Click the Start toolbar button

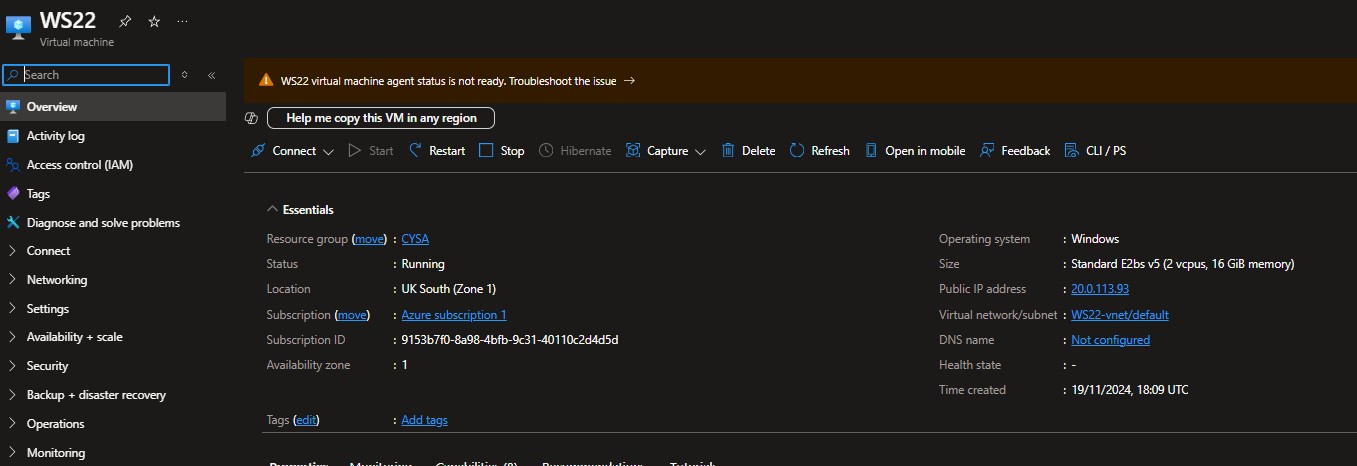370,151
